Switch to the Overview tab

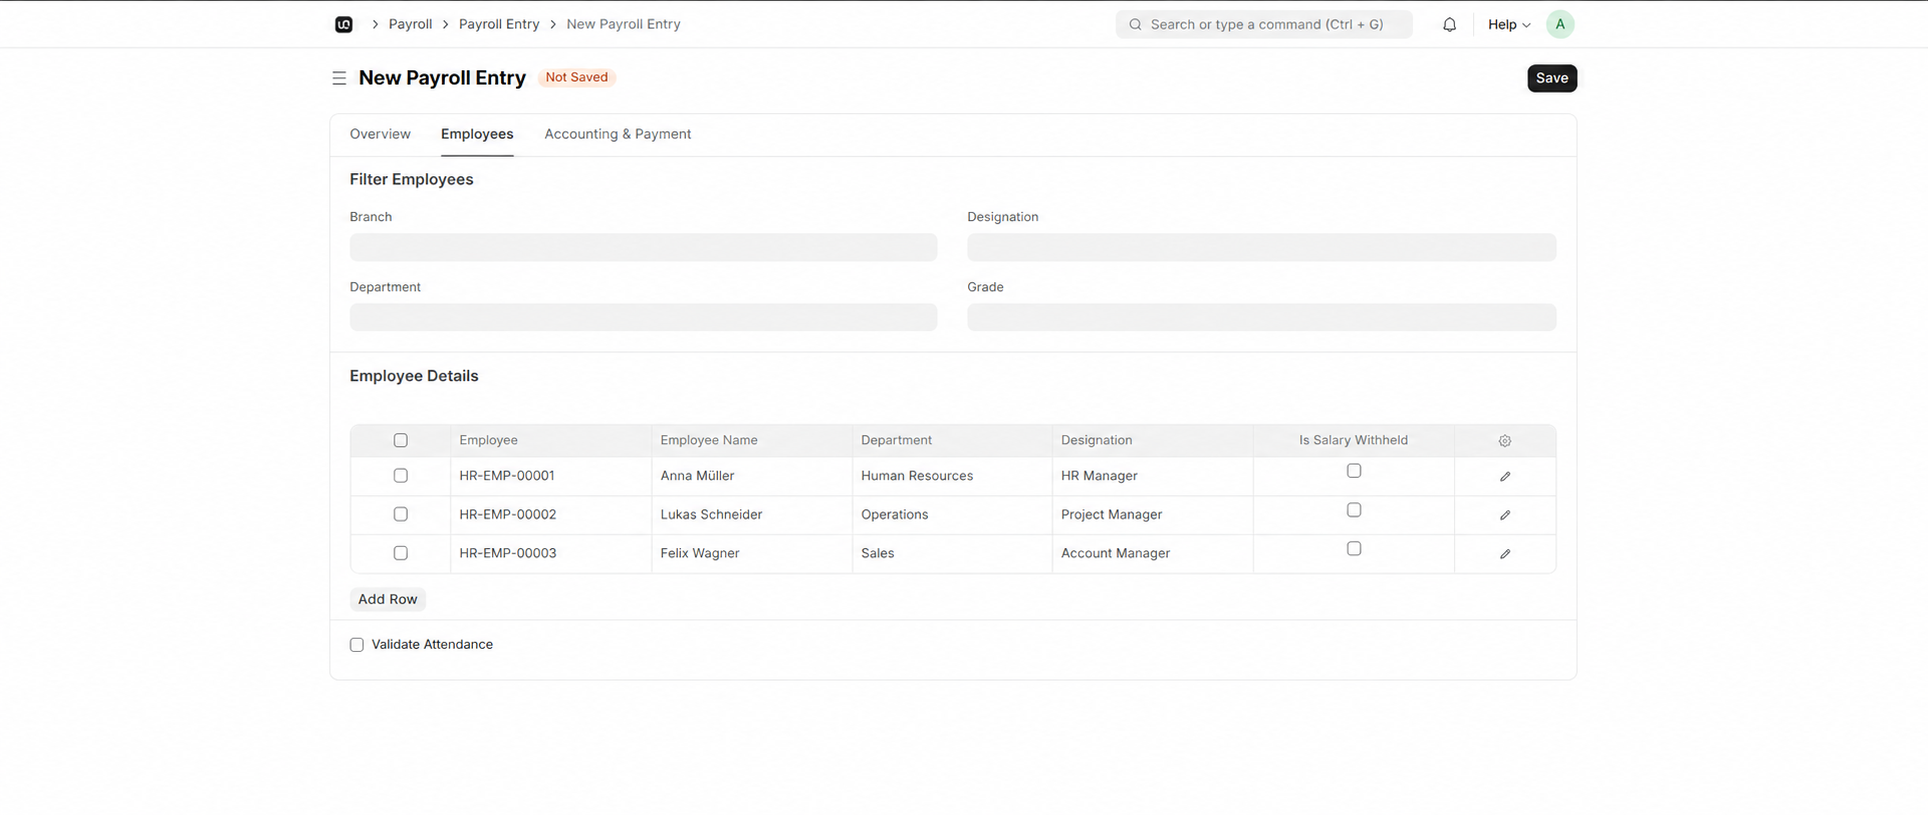click(x=380, y=134)
